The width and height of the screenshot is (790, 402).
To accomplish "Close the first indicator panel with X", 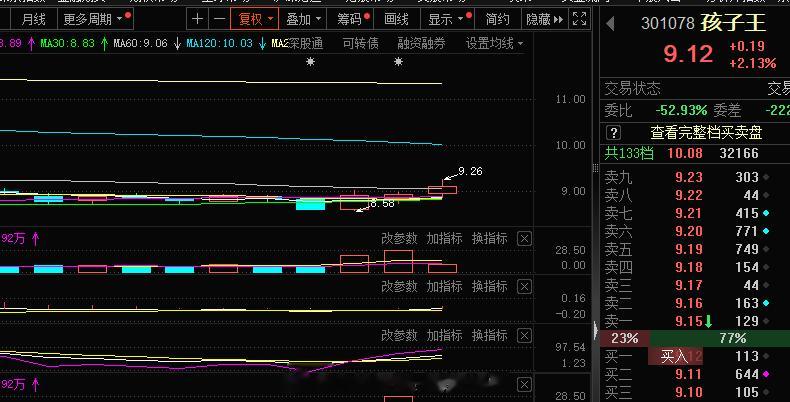I will click(x=524, y=238).
